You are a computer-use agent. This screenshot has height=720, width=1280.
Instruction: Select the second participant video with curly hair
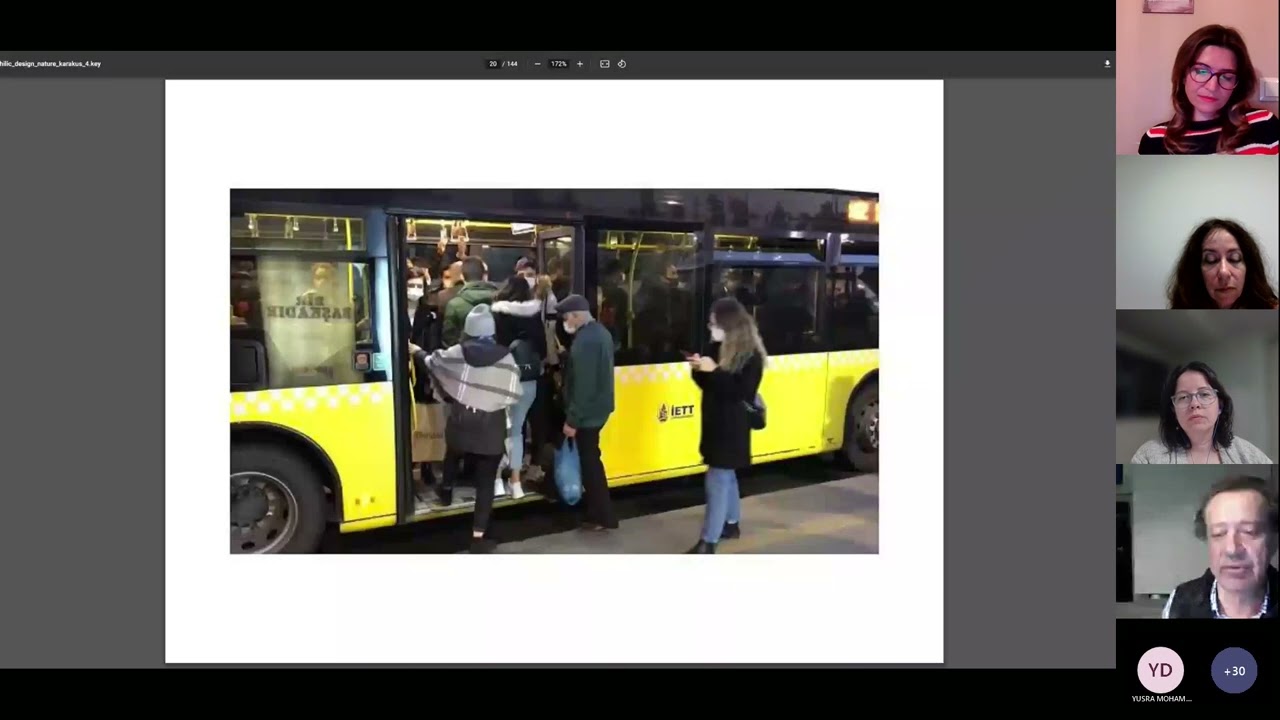coord(1198,232)
